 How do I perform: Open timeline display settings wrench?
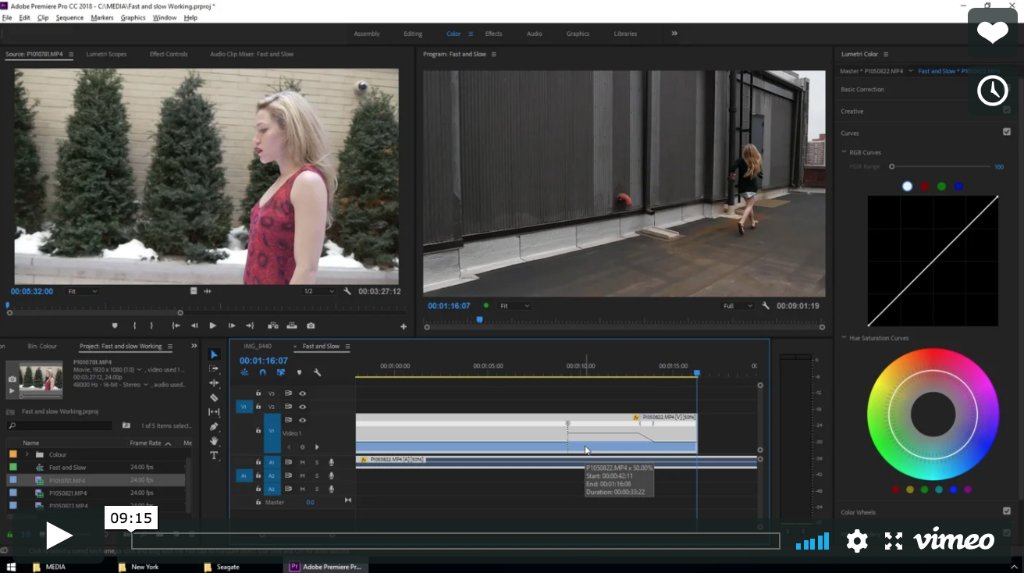[317, 372]
